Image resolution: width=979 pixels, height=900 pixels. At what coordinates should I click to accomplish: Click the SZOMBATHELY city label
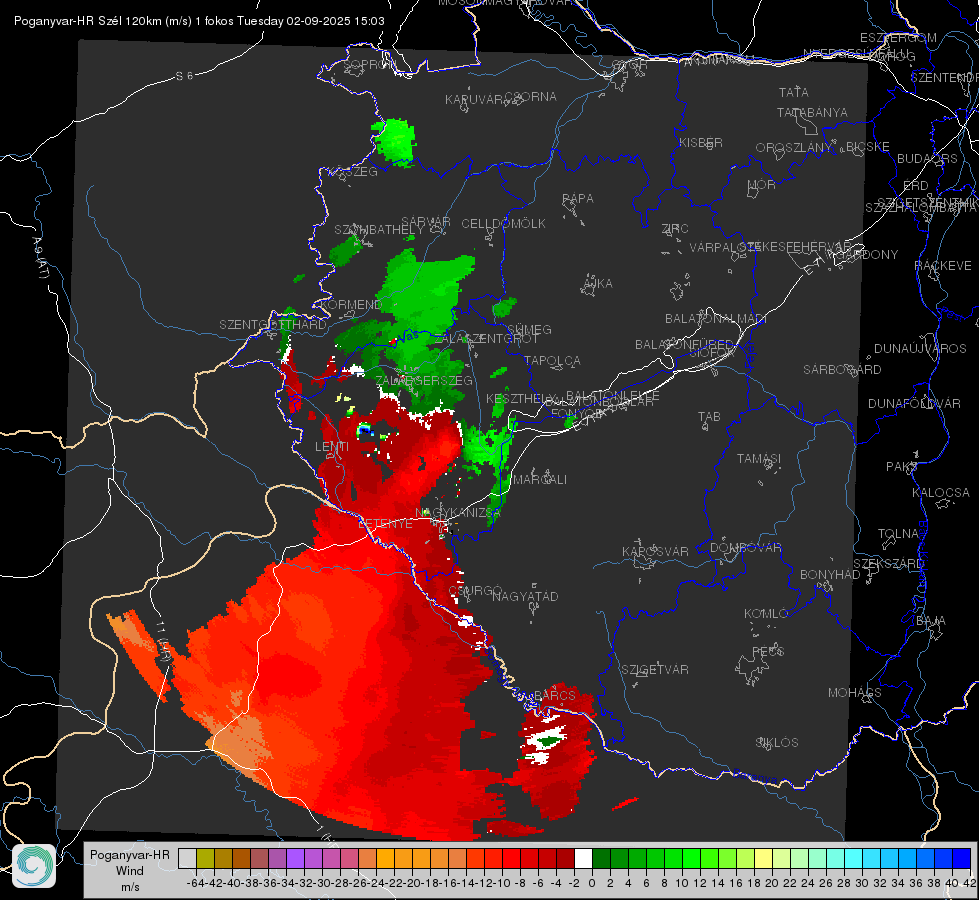pos(379,230)
